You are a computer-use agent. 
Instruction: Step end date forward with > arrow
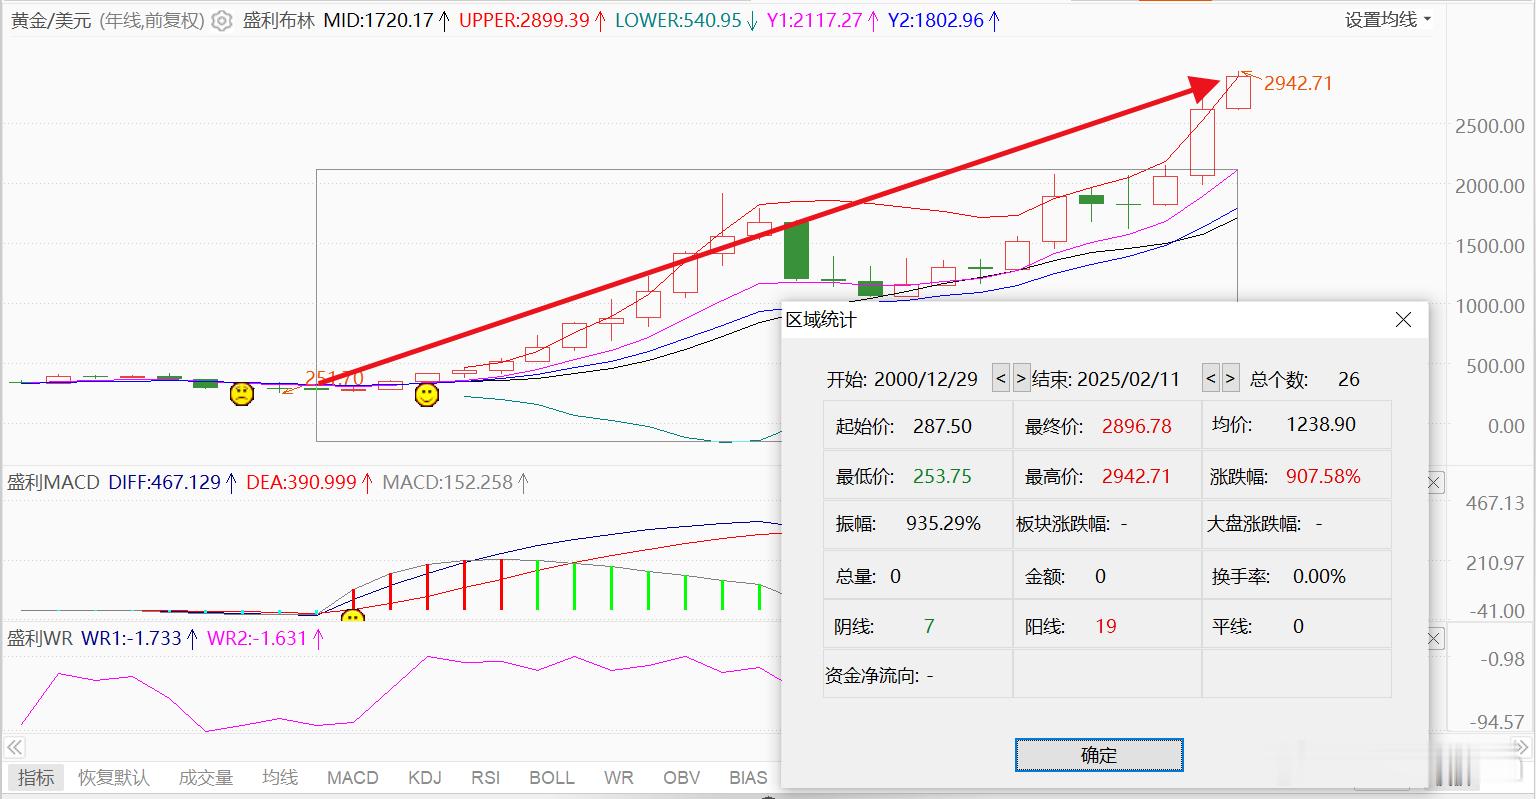click(x=1231, y=378)
